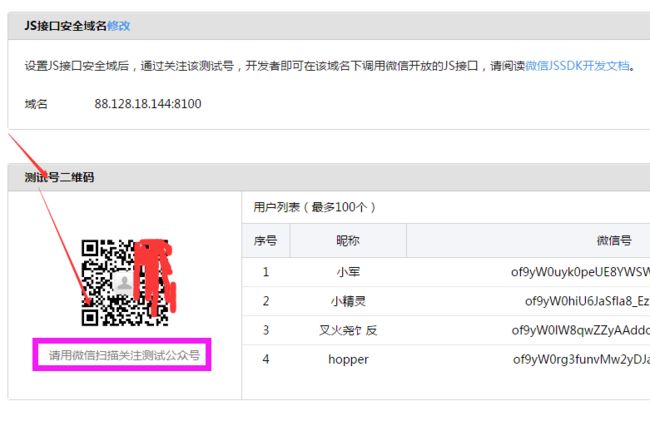This screenshot has height=426, width=650.
Task: Click the WeChat ID starting of9yW0hiU6JaSfla8_Ez
Action: tap(587, 301)
